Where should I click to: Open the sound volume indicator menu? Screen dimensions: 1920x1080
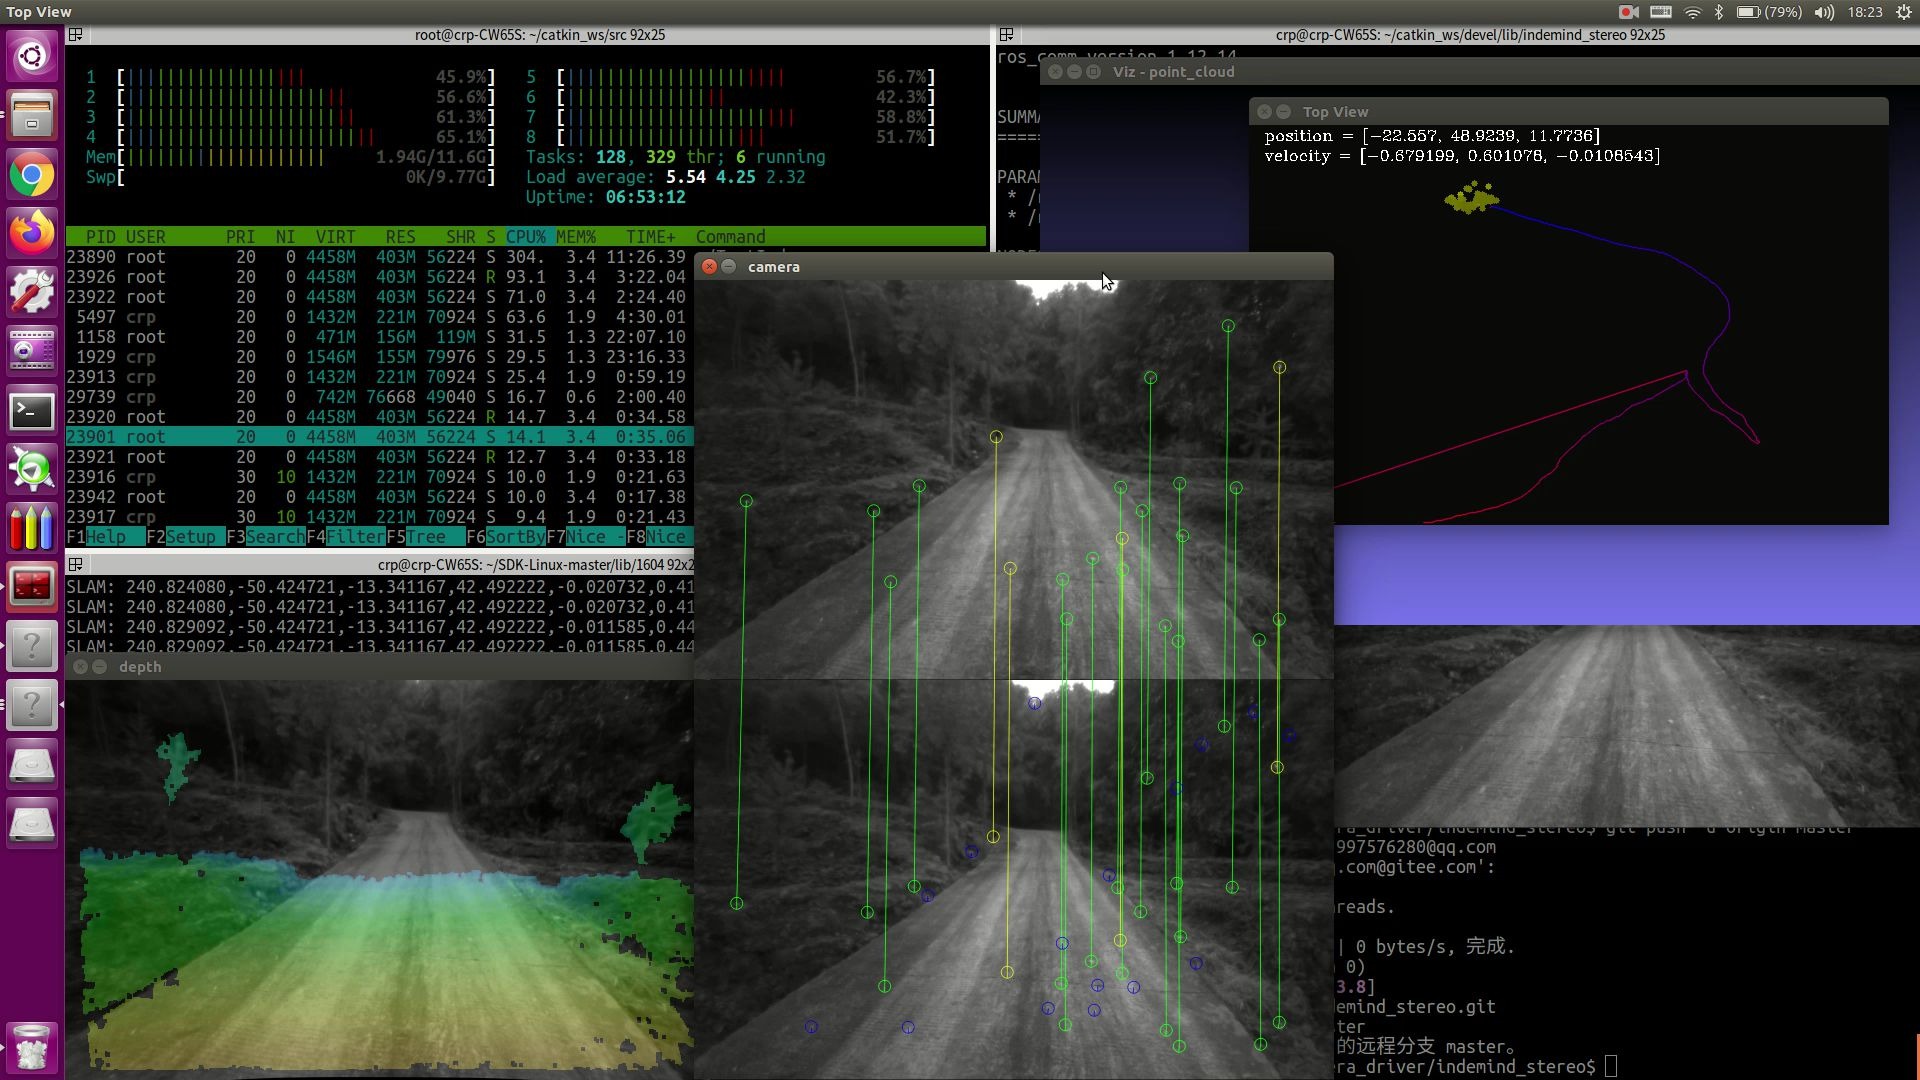pyautogui.click(x=1824, y=12)
